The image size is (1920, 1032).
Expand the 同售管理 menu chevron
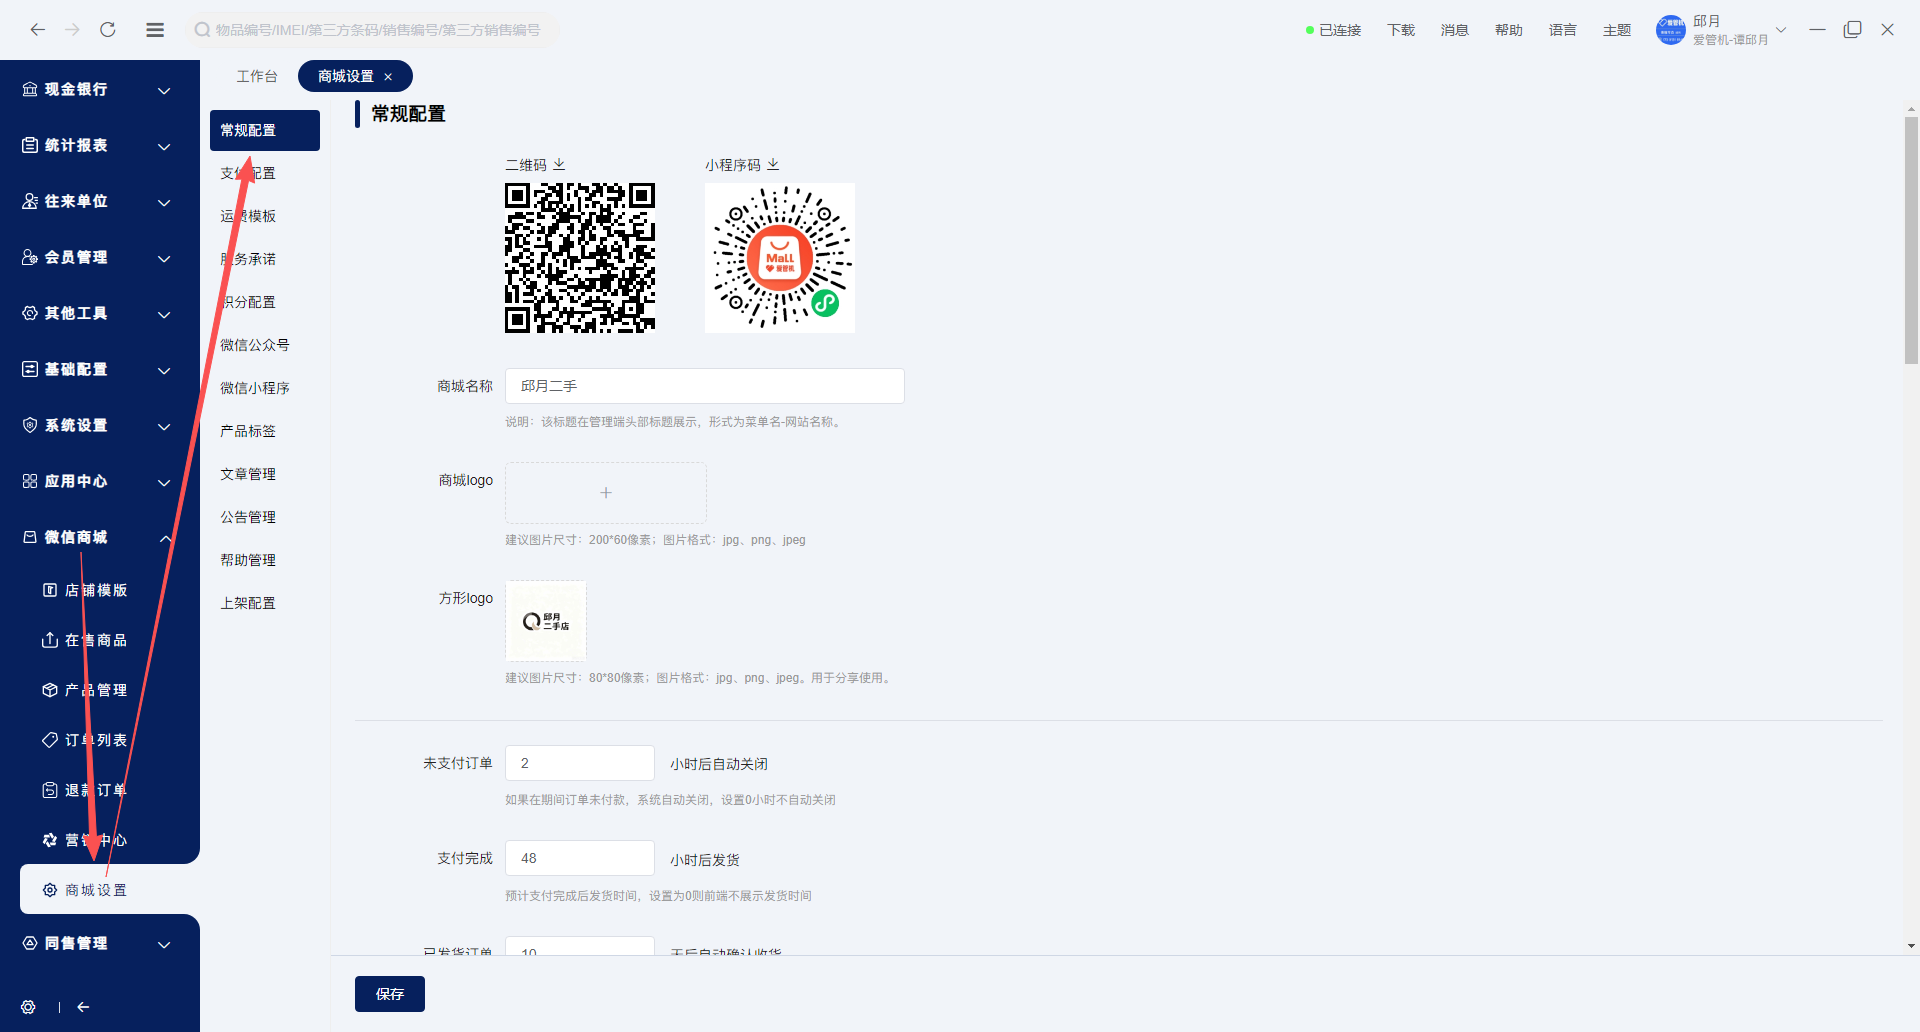tap(164, 945)
